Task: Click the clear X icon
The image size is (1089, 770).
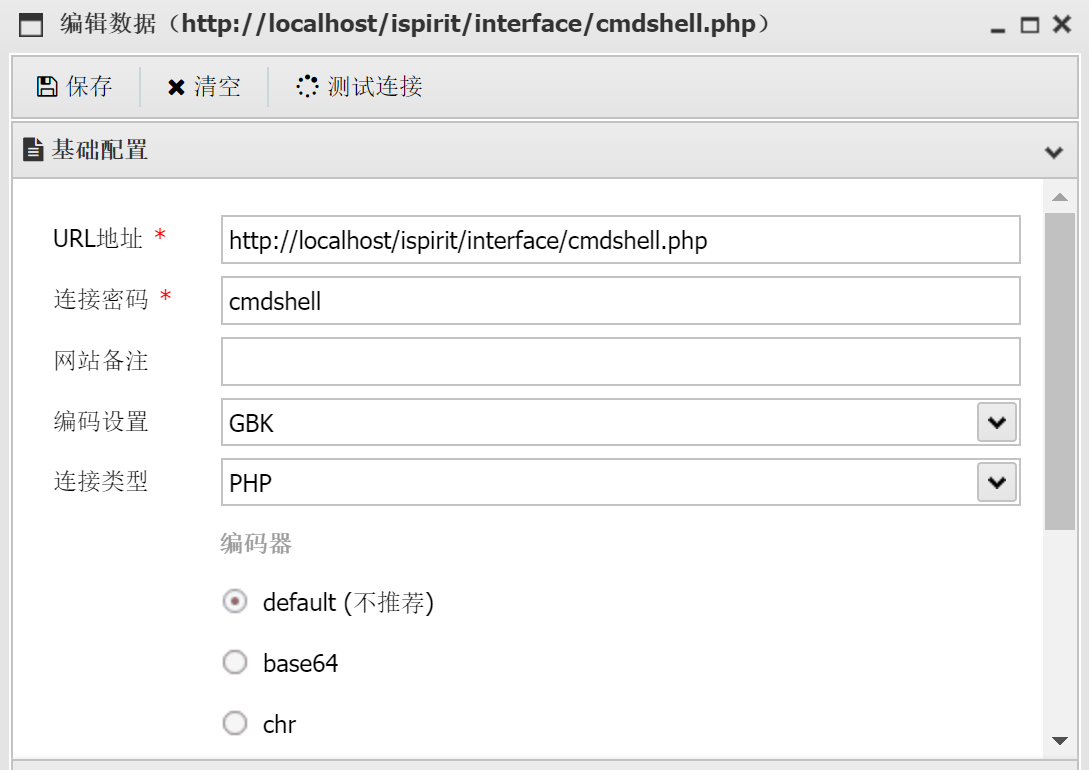Action: click(176, 87)
